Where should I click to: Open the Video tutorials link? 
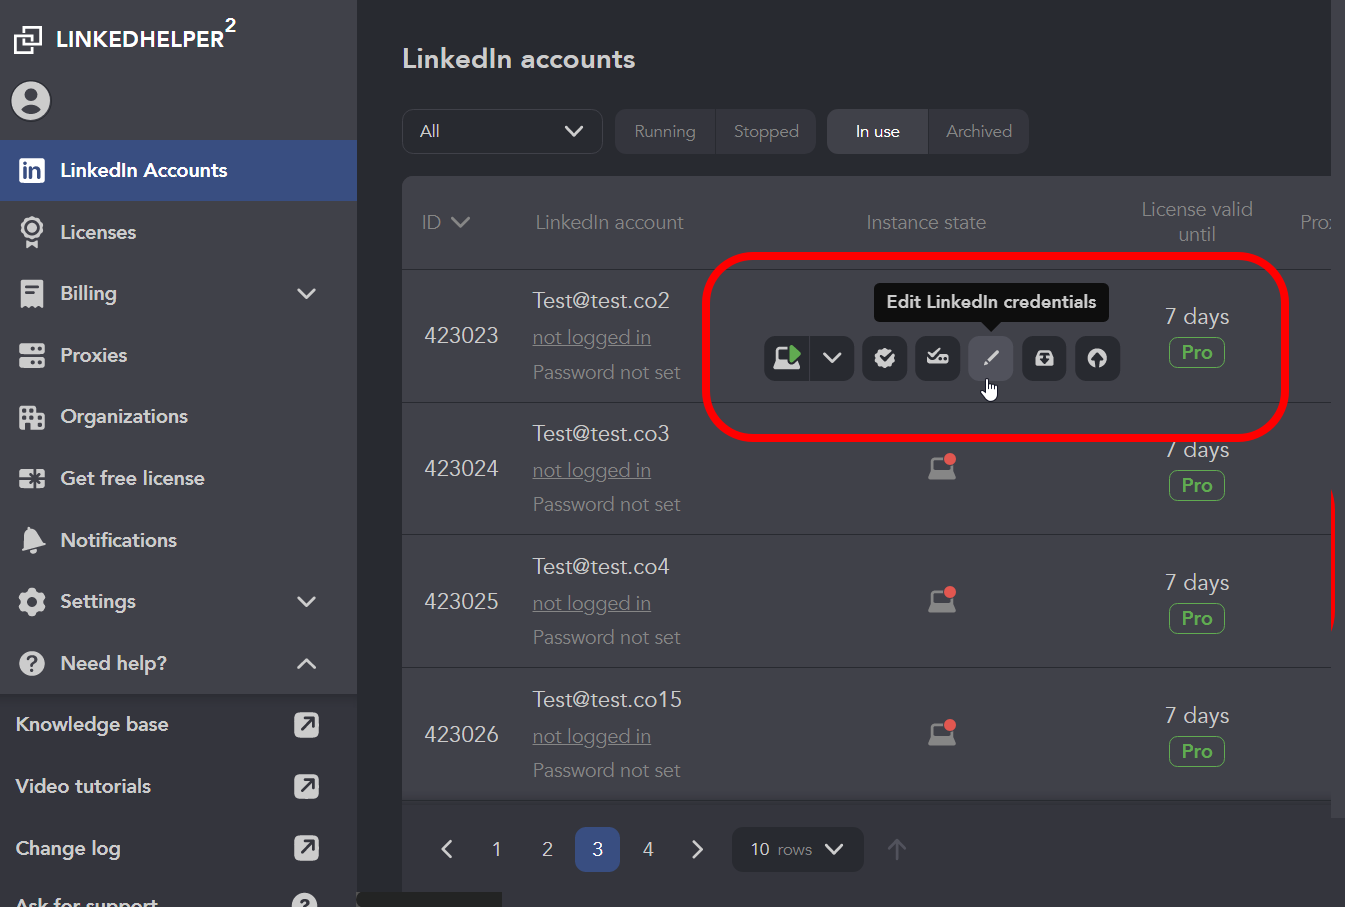click(x=83, y=786)
